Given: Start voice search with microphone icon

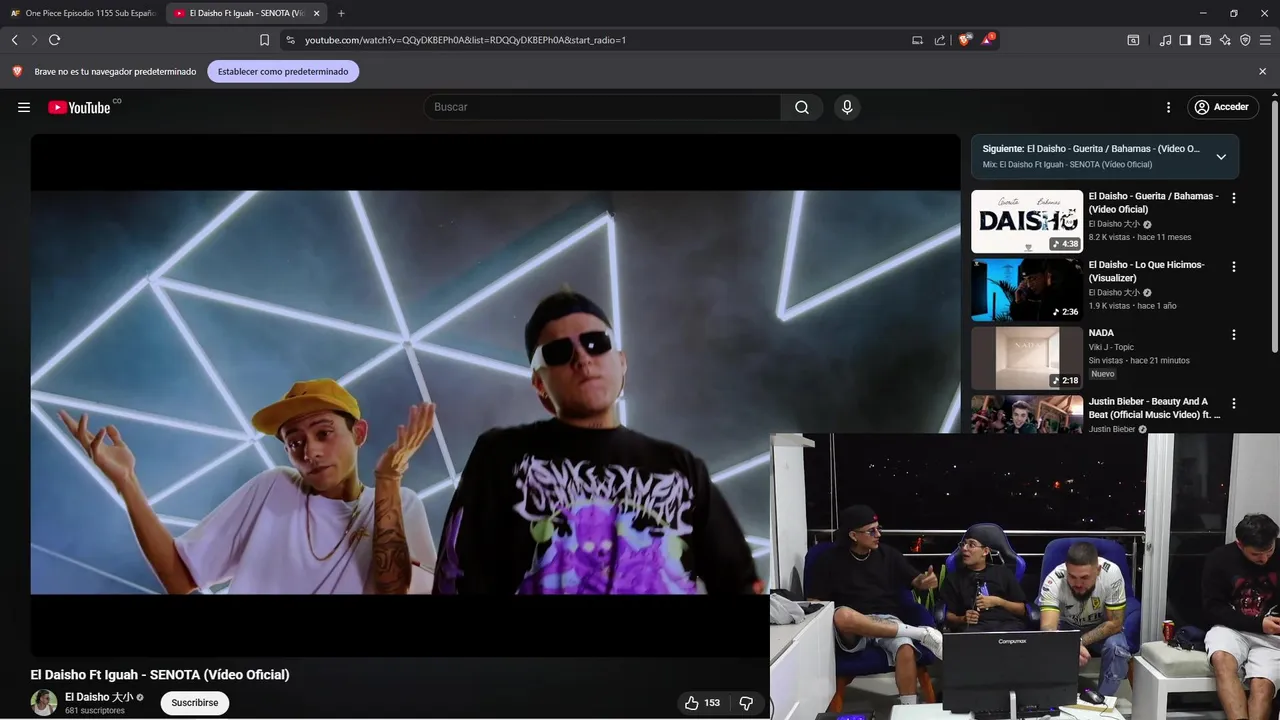Looking at the screenshot, I should click(847, 107).
